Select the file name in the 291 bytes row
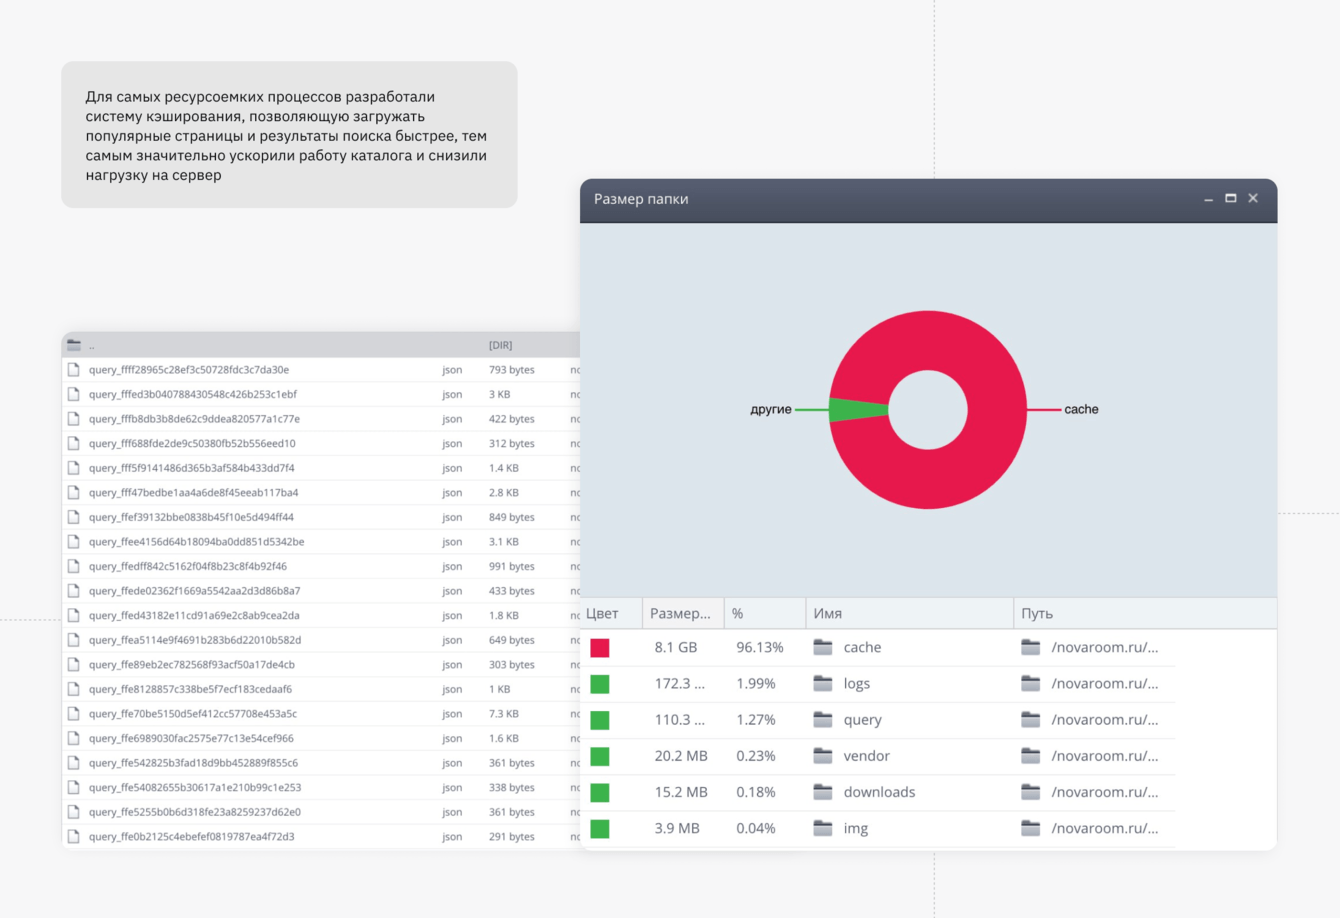 coord(192,837)
